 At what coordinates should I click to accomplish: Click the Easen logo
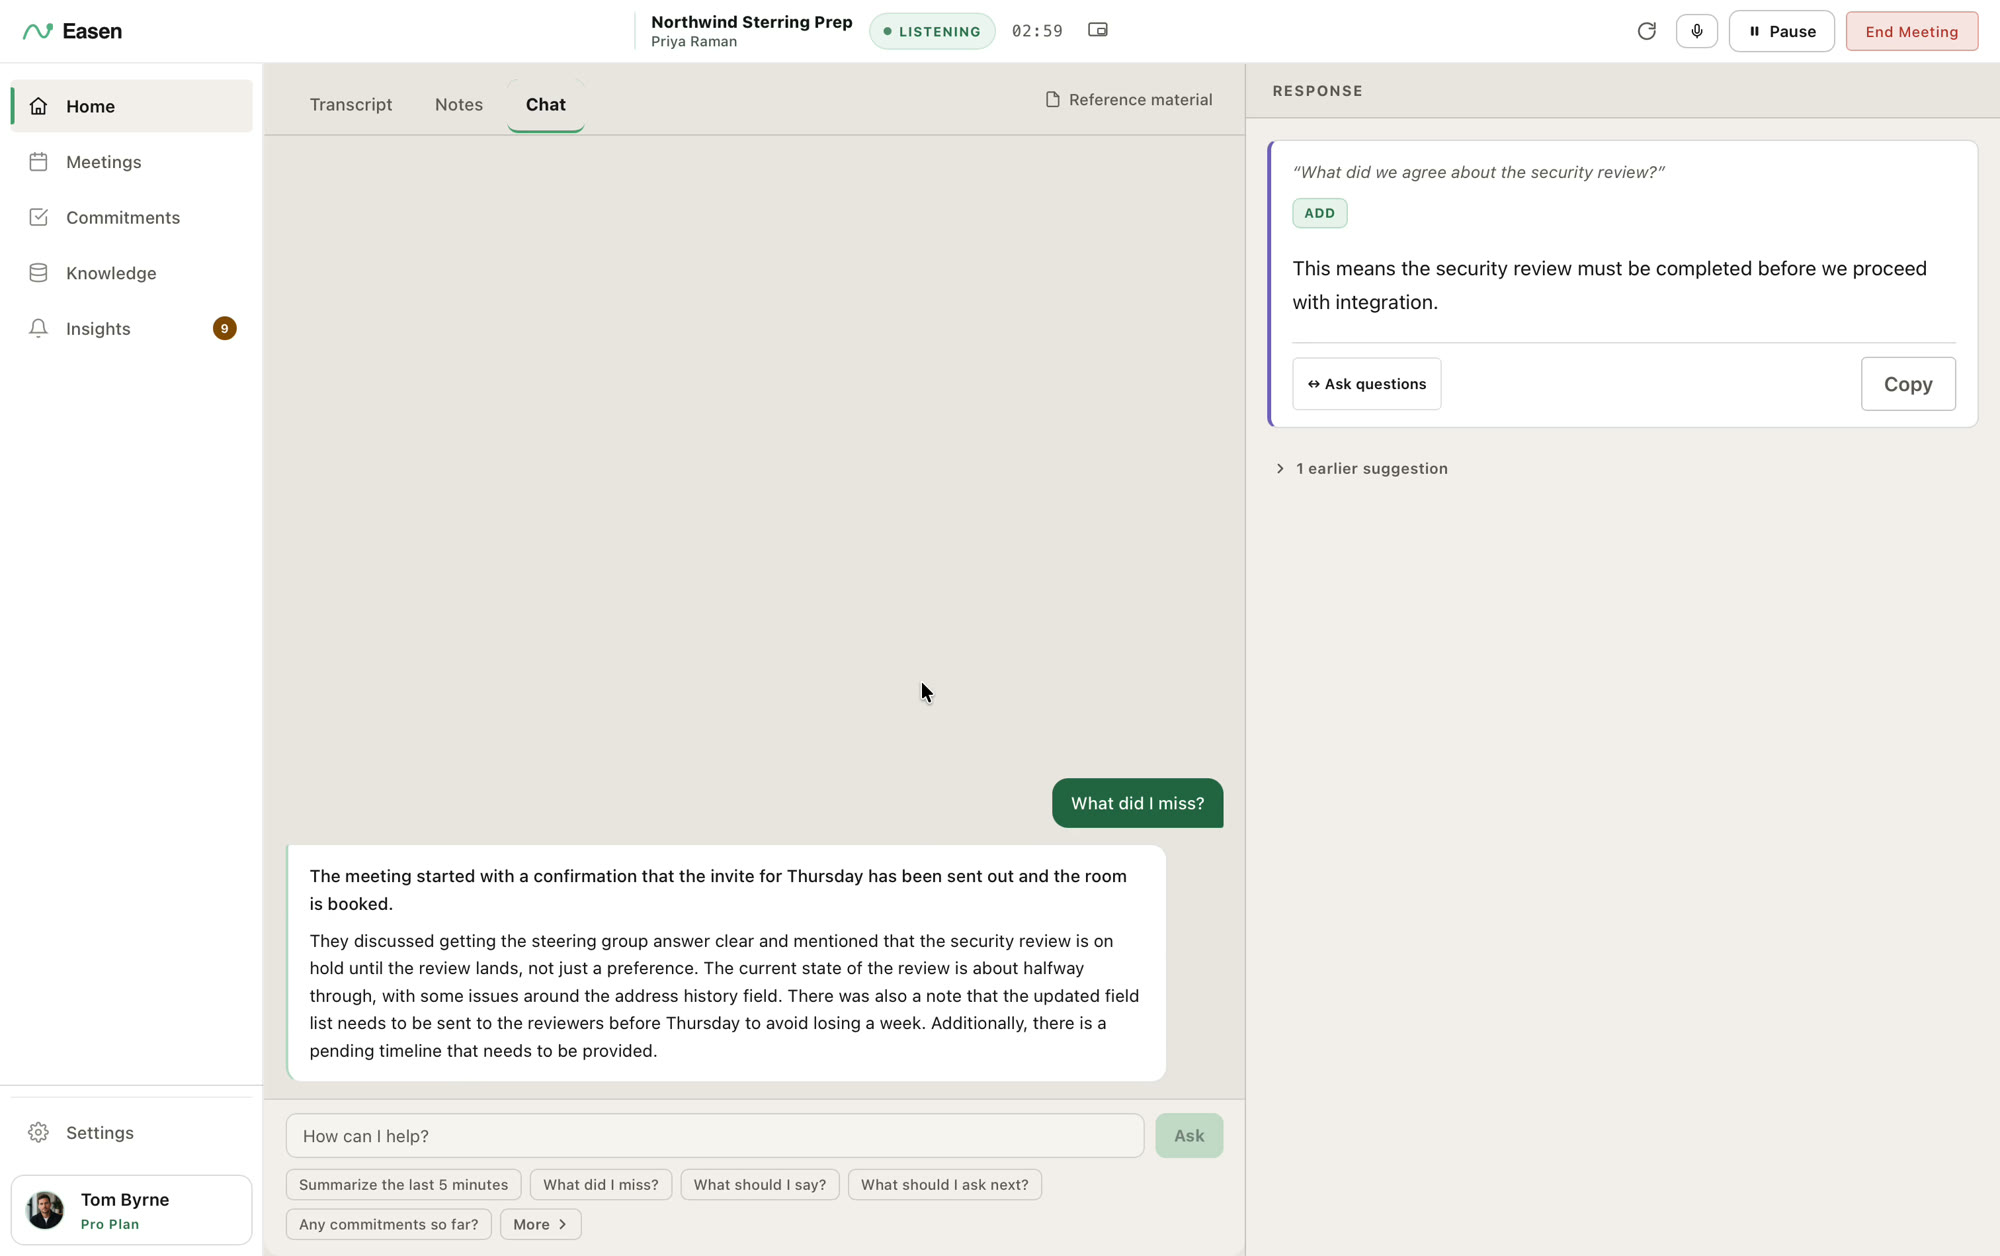72,31
